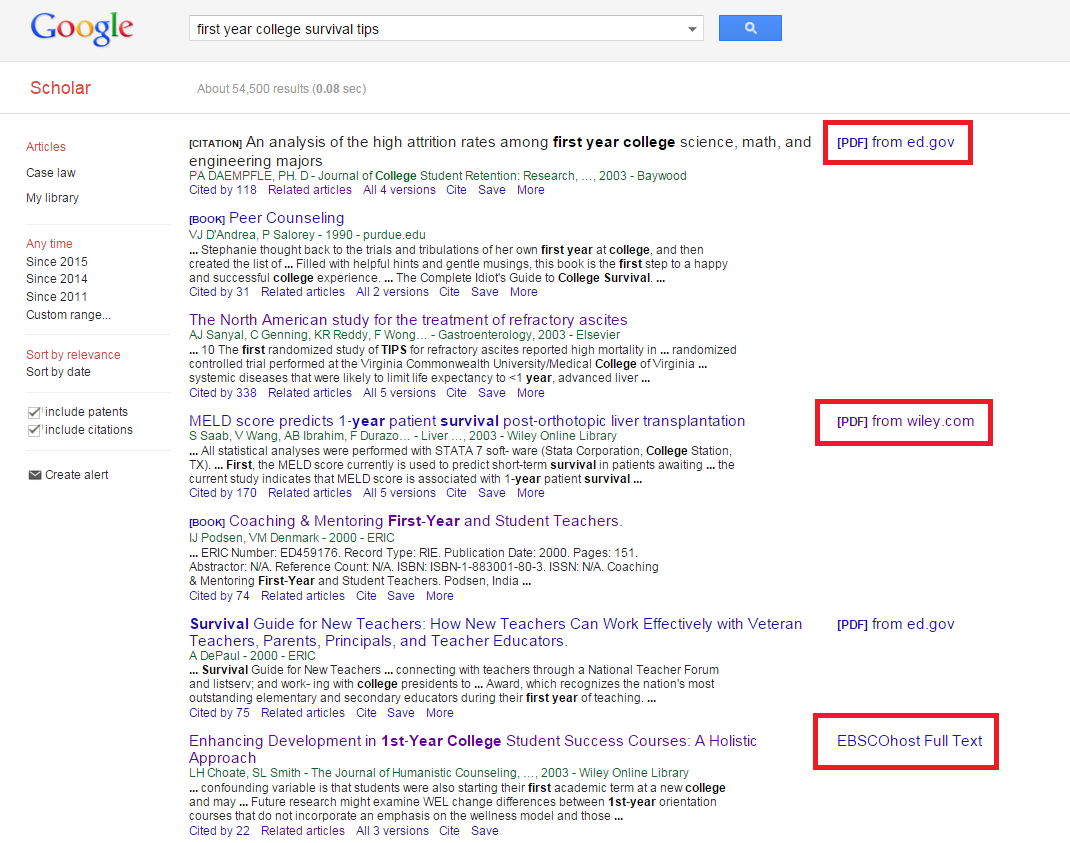Click Cited by 338
1070x843 pixels.
click(222, 392)
